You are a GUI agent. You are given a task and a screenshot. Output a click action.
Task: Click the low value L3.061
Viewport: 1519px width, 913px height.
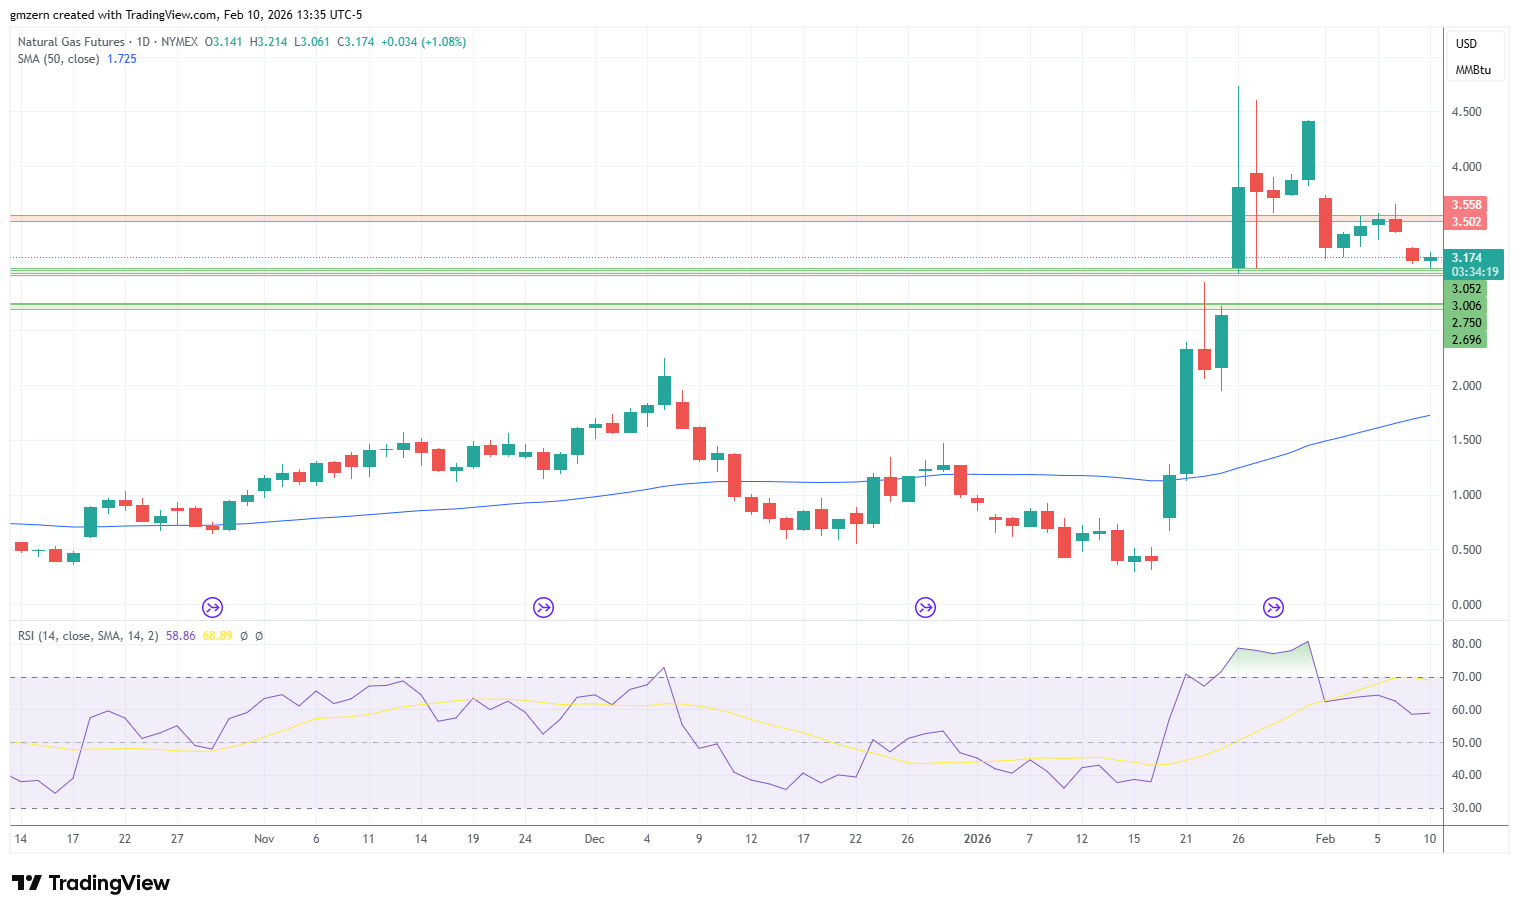[x=312, y=42]
